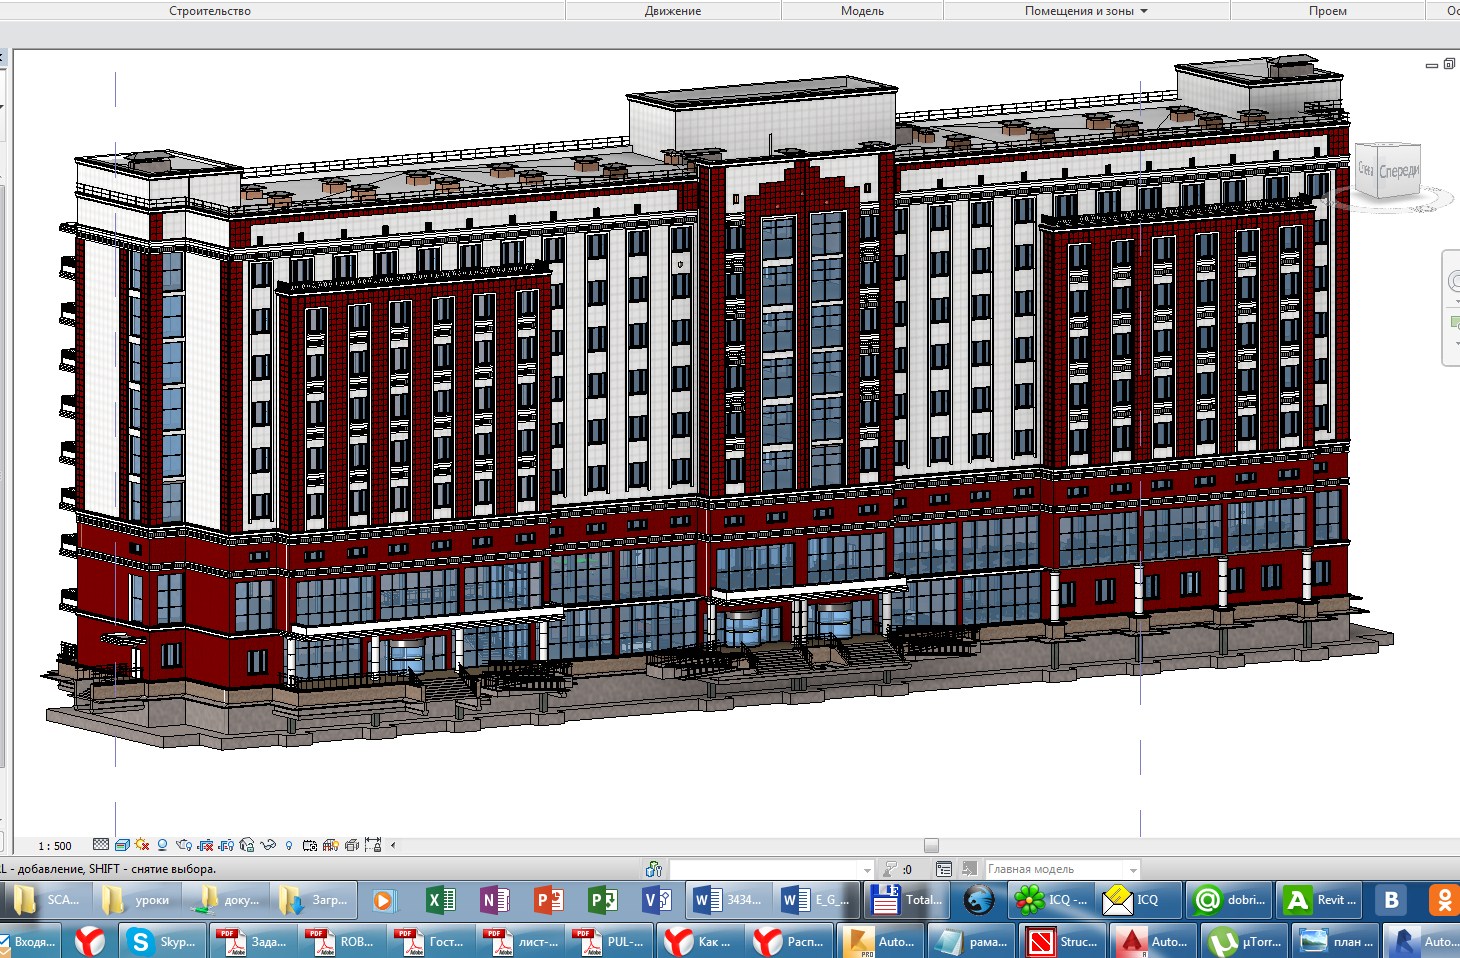Toggle the Sun Path icon
The image size is (1460, 958).
tap(142, 845)
